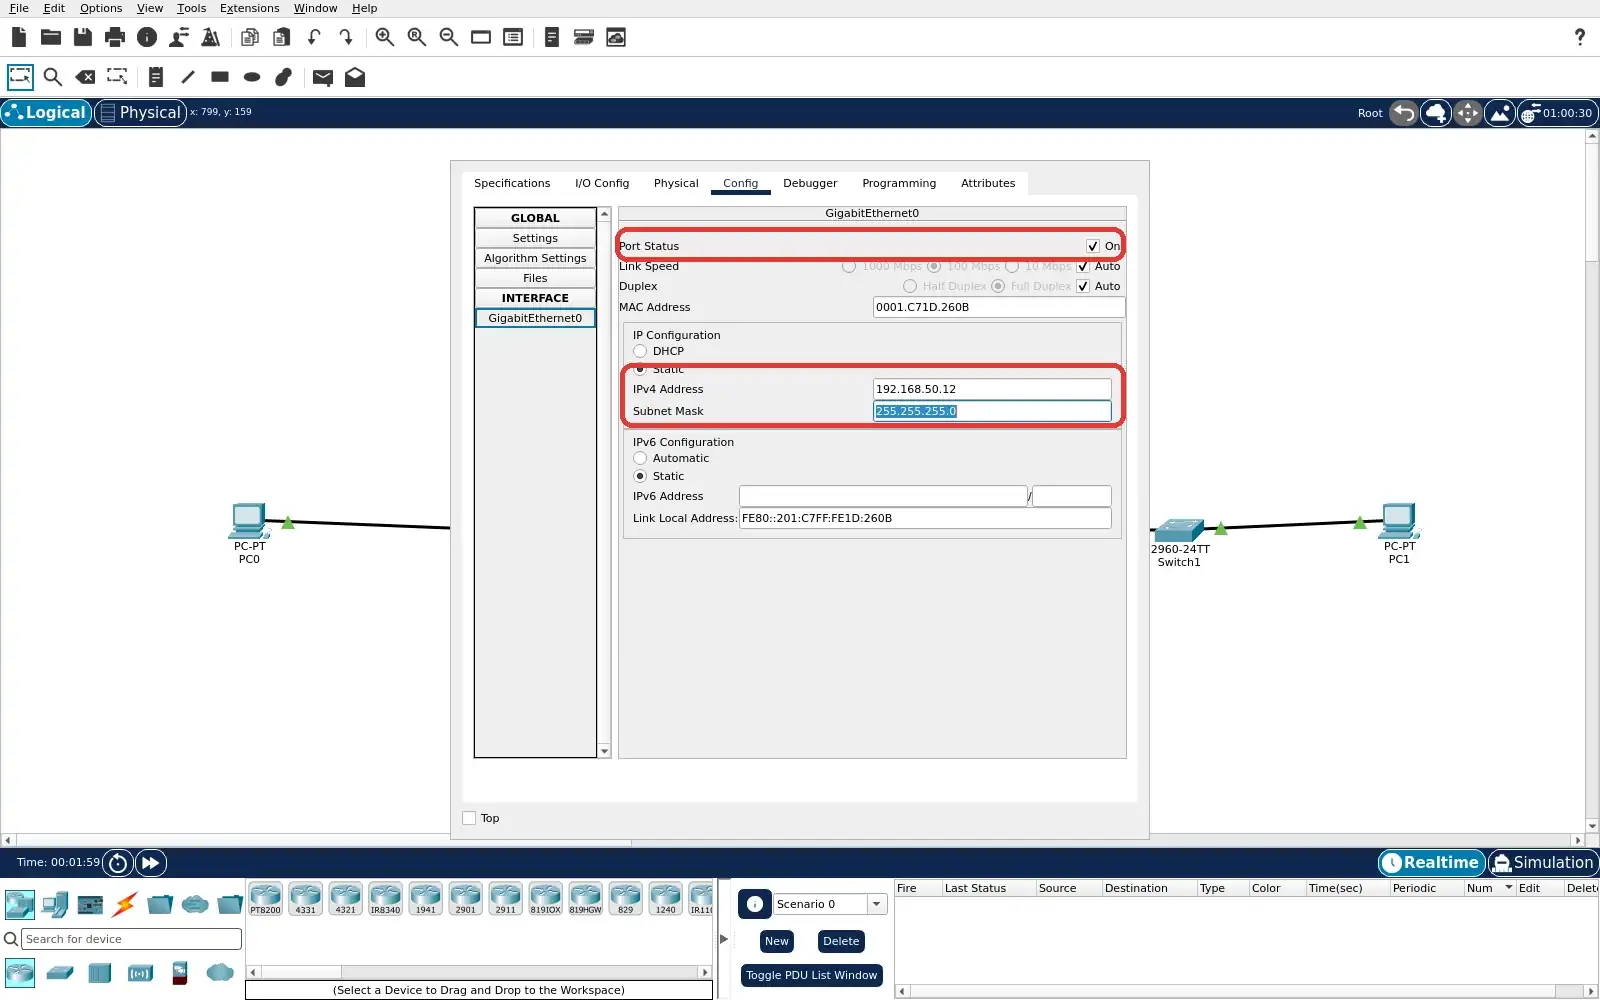
Task: Click the Toggle PDU List Window button
Action: [x=811, y=975]
